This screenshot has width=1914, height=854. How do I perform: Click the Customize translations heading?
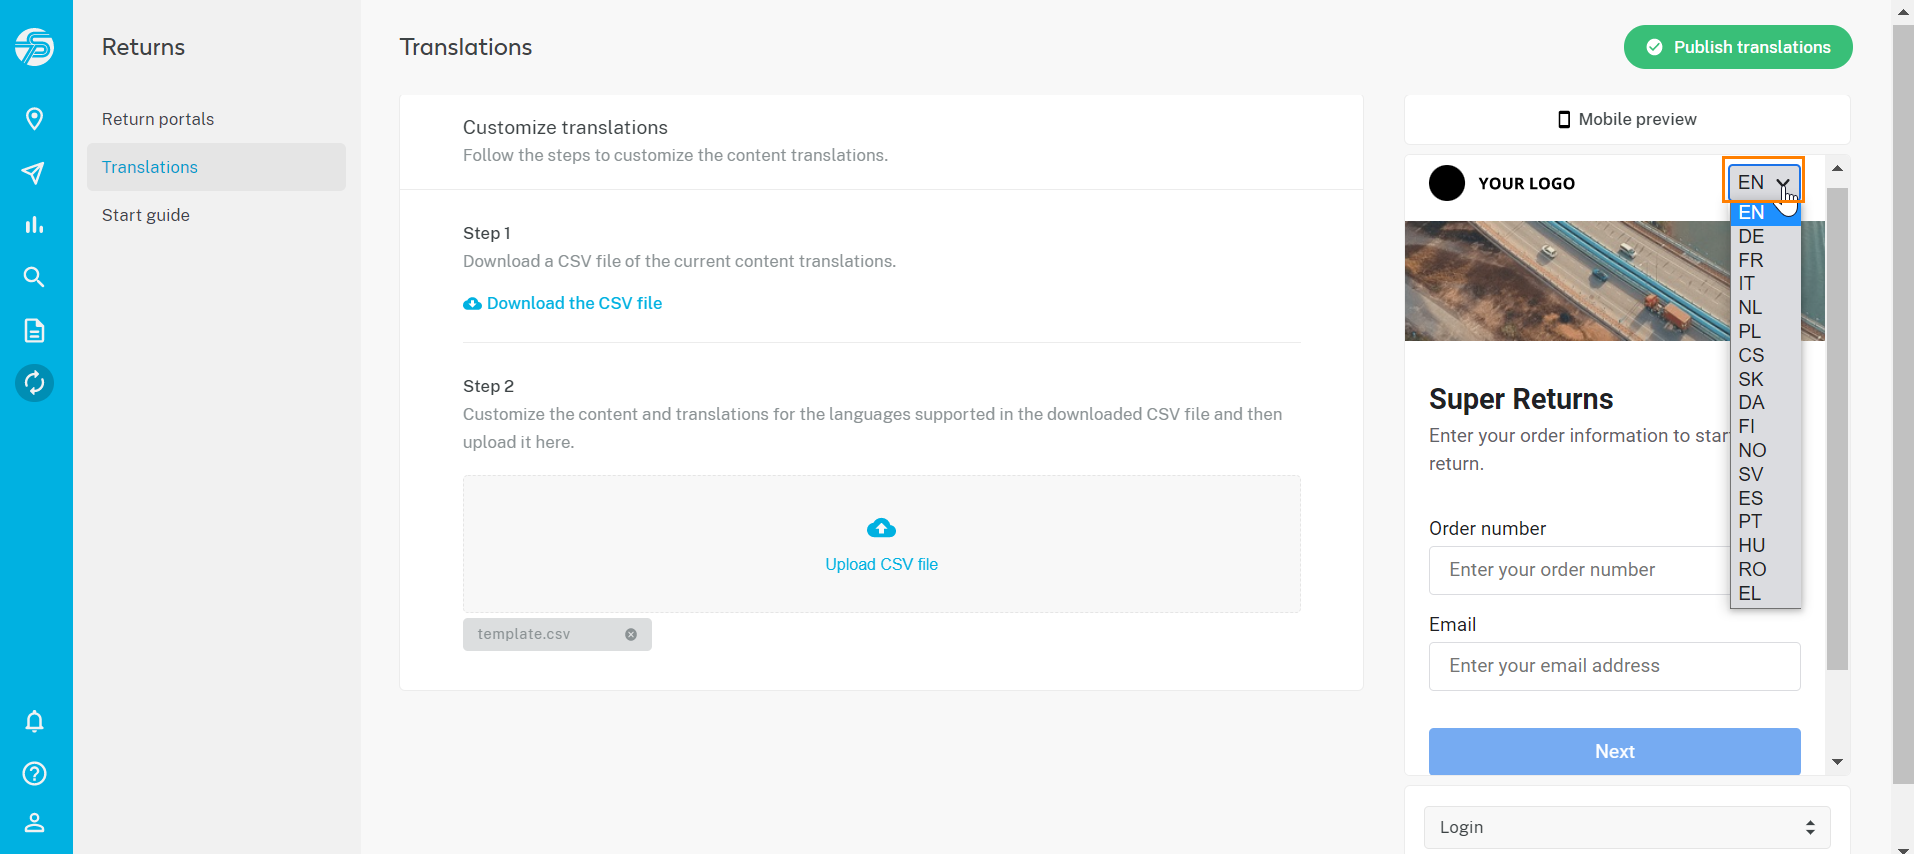[565, 127]
